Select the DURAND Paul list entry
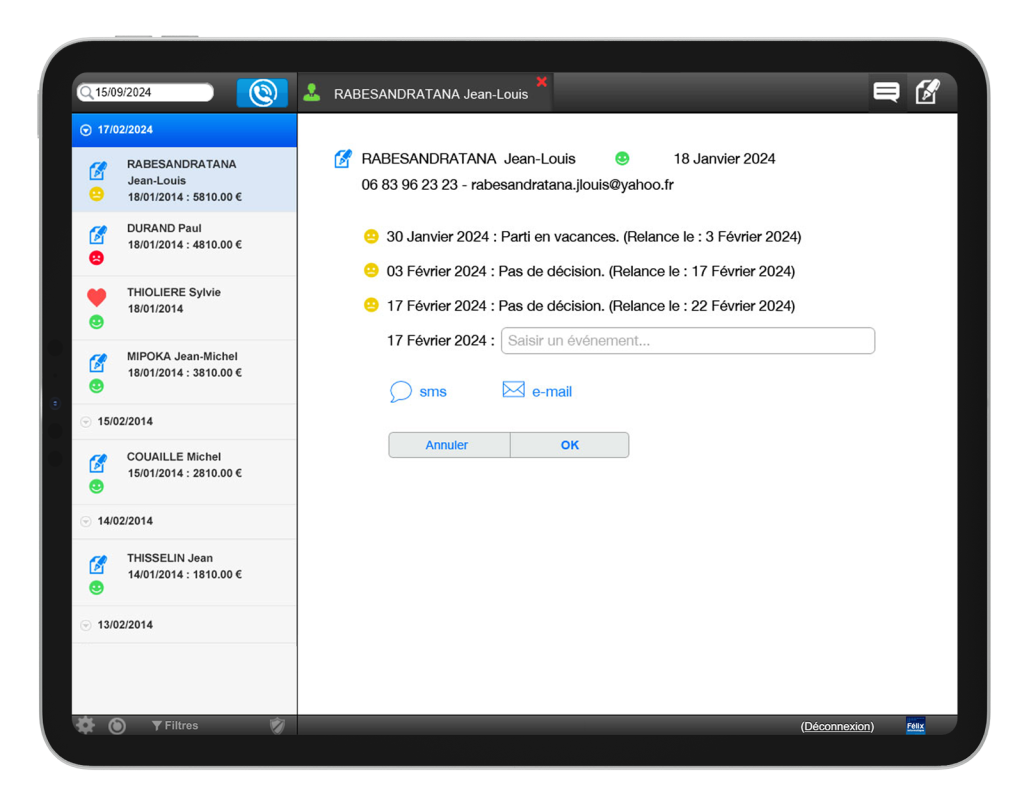The width and height of the screenshot is (1024, 806). [184, 244]
